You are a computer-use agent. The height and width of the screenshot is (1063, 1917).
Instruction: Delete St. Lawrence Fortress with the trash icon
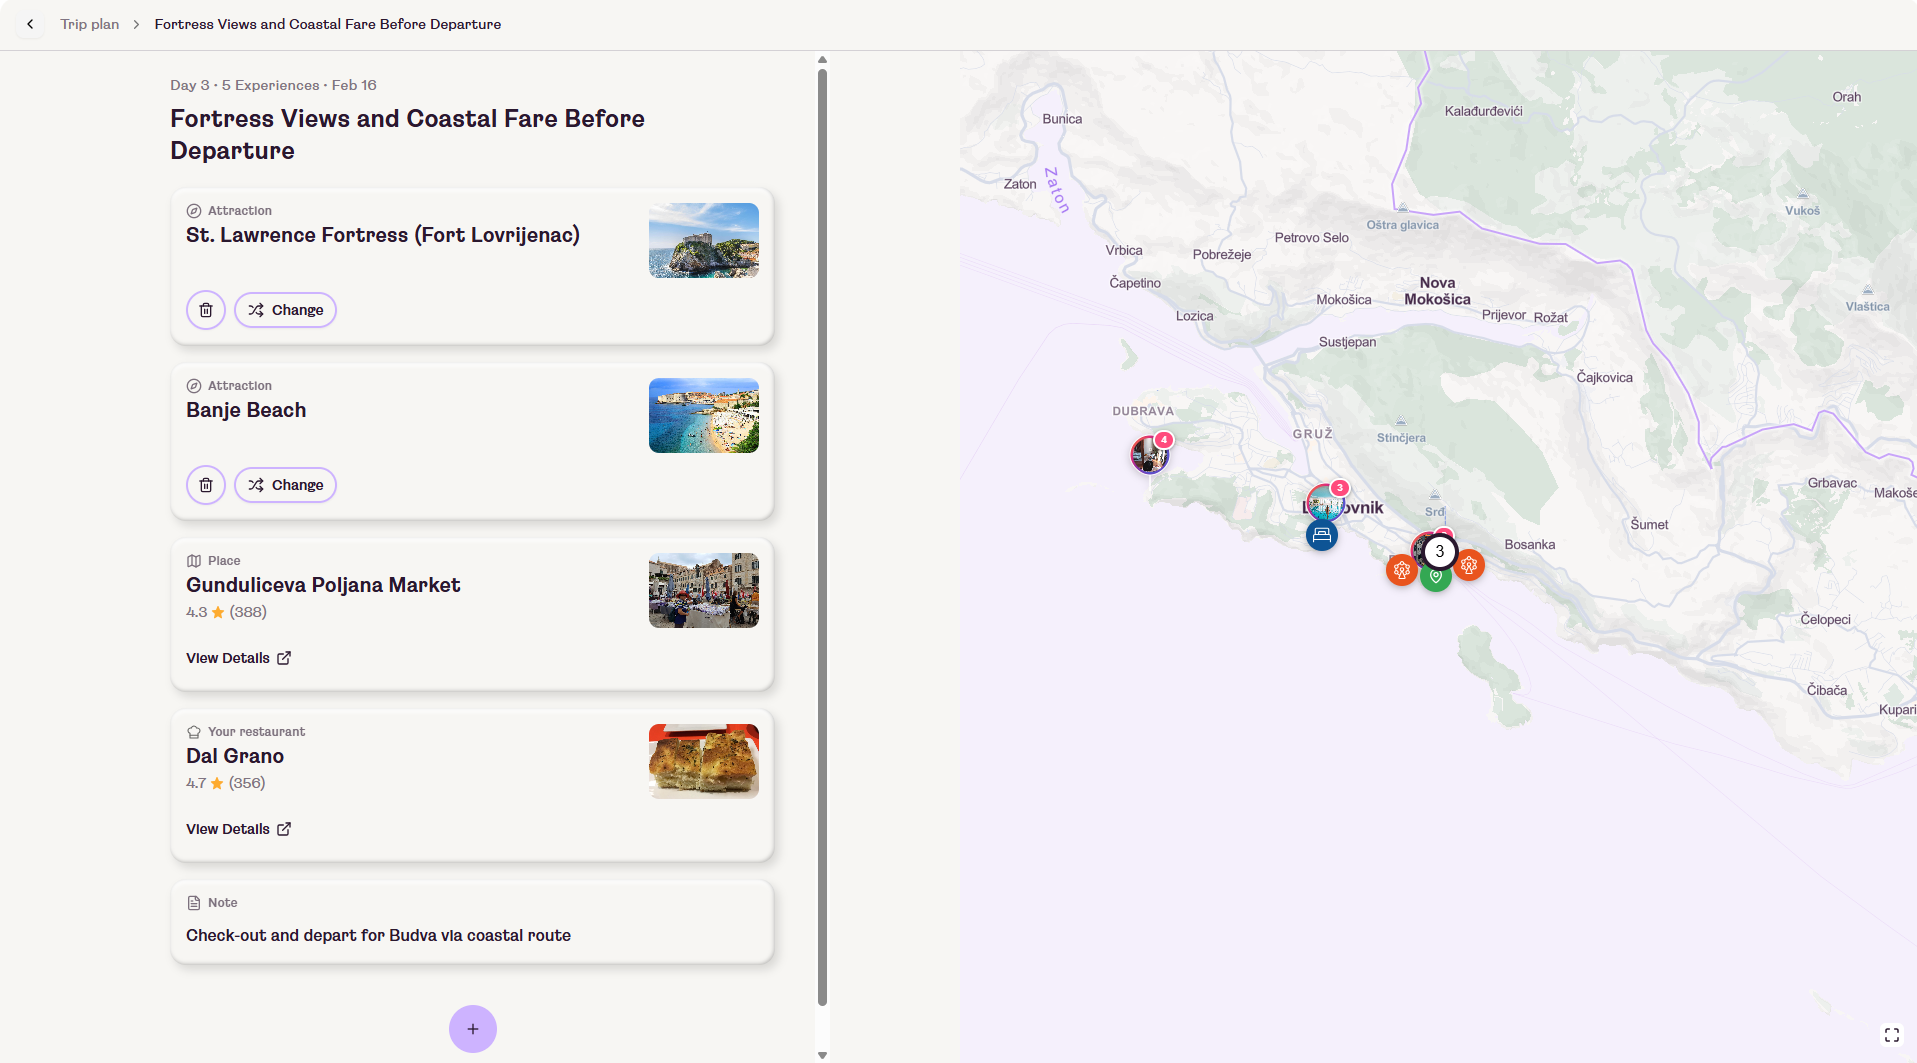tap(206, 310)
